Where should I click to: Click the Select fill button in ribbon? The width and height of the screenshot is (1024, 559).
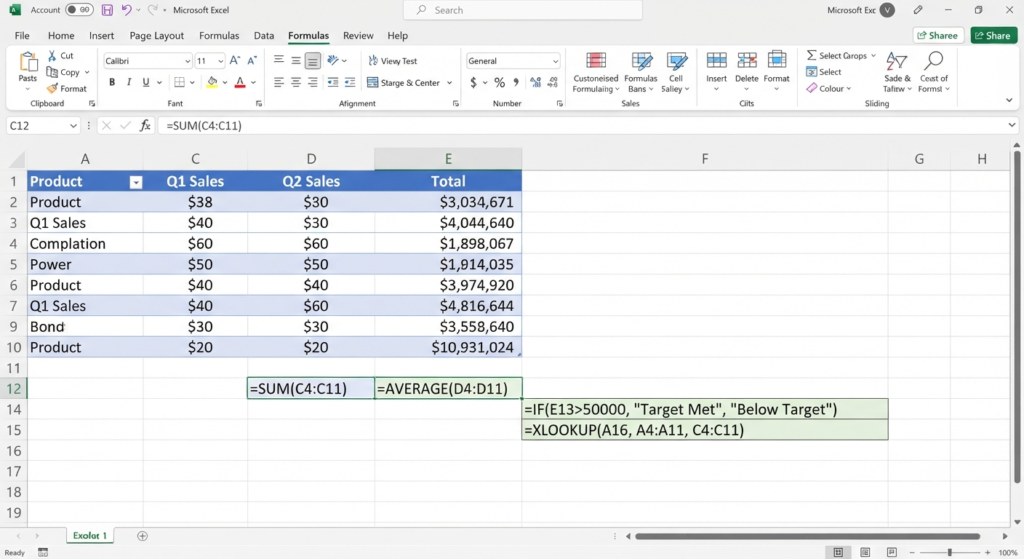tap(824, 72)
